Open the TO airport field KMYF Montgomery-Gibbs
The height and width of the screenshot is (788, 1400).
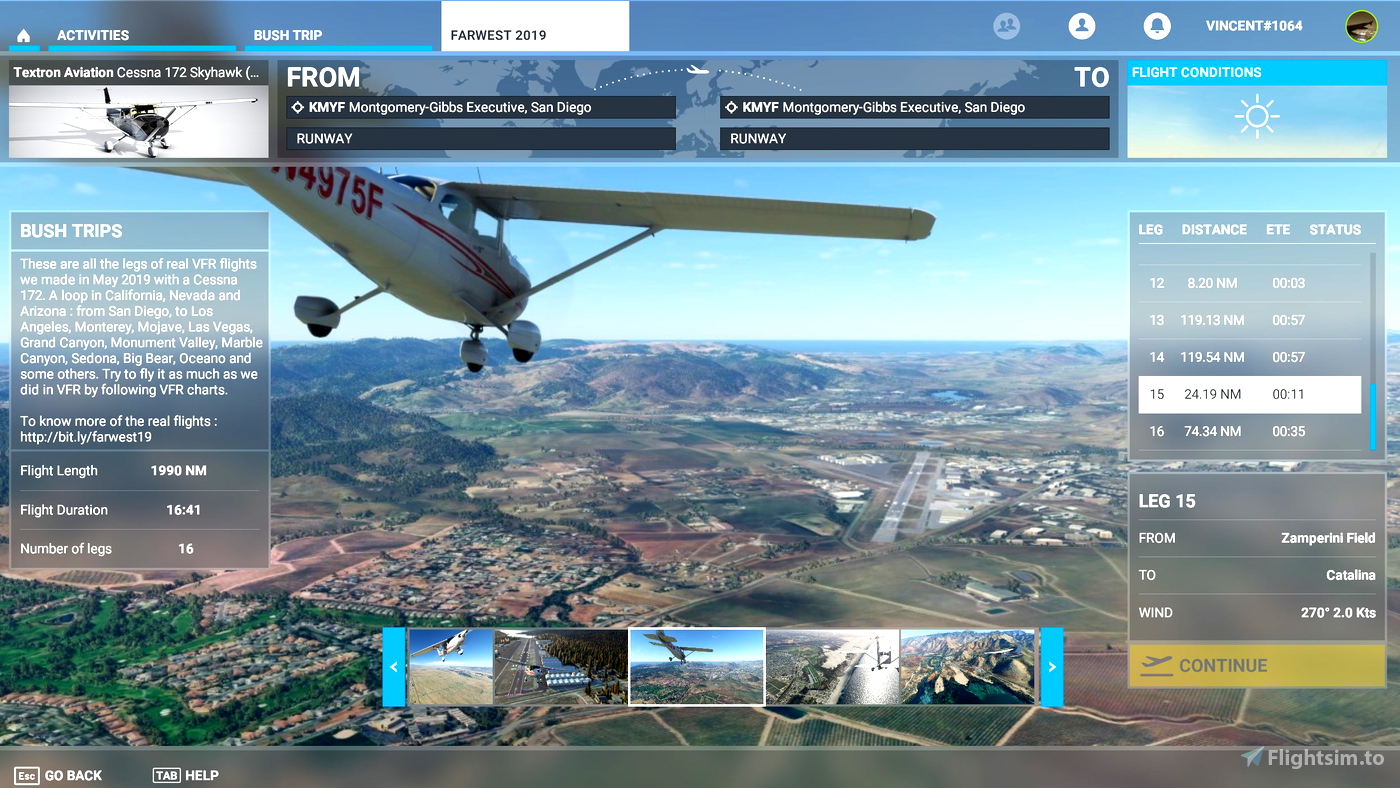click(914, 107)
